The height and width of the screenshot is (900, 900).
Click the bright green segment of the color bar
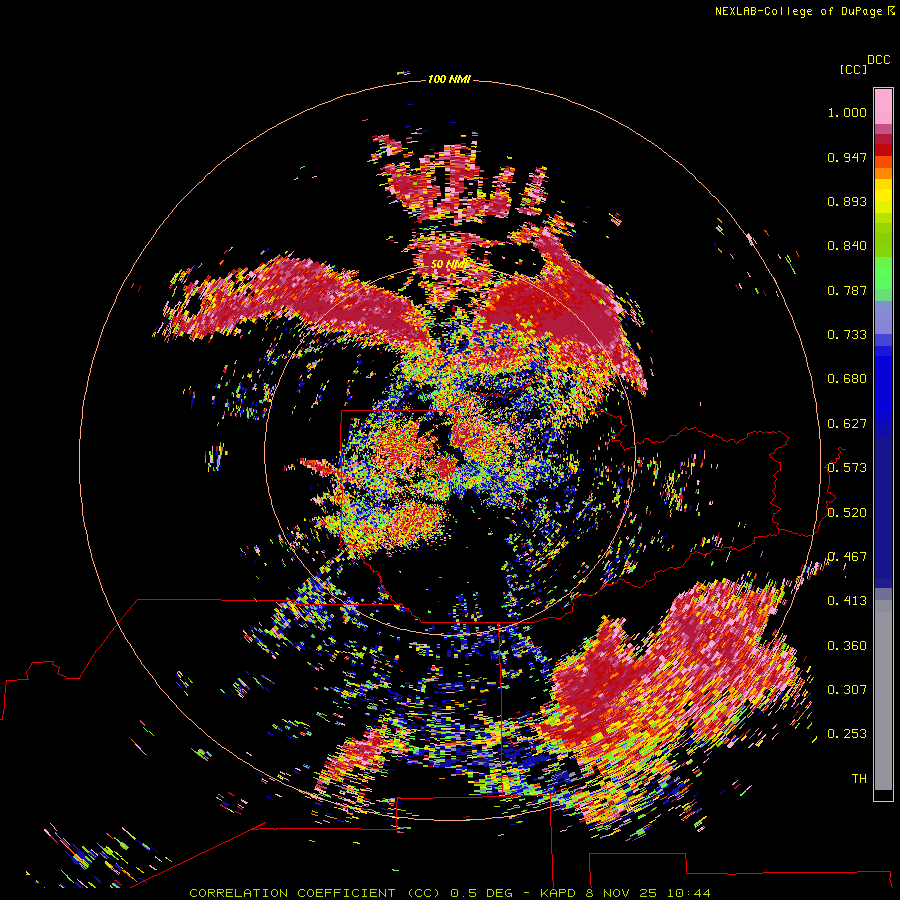(883, 273)
